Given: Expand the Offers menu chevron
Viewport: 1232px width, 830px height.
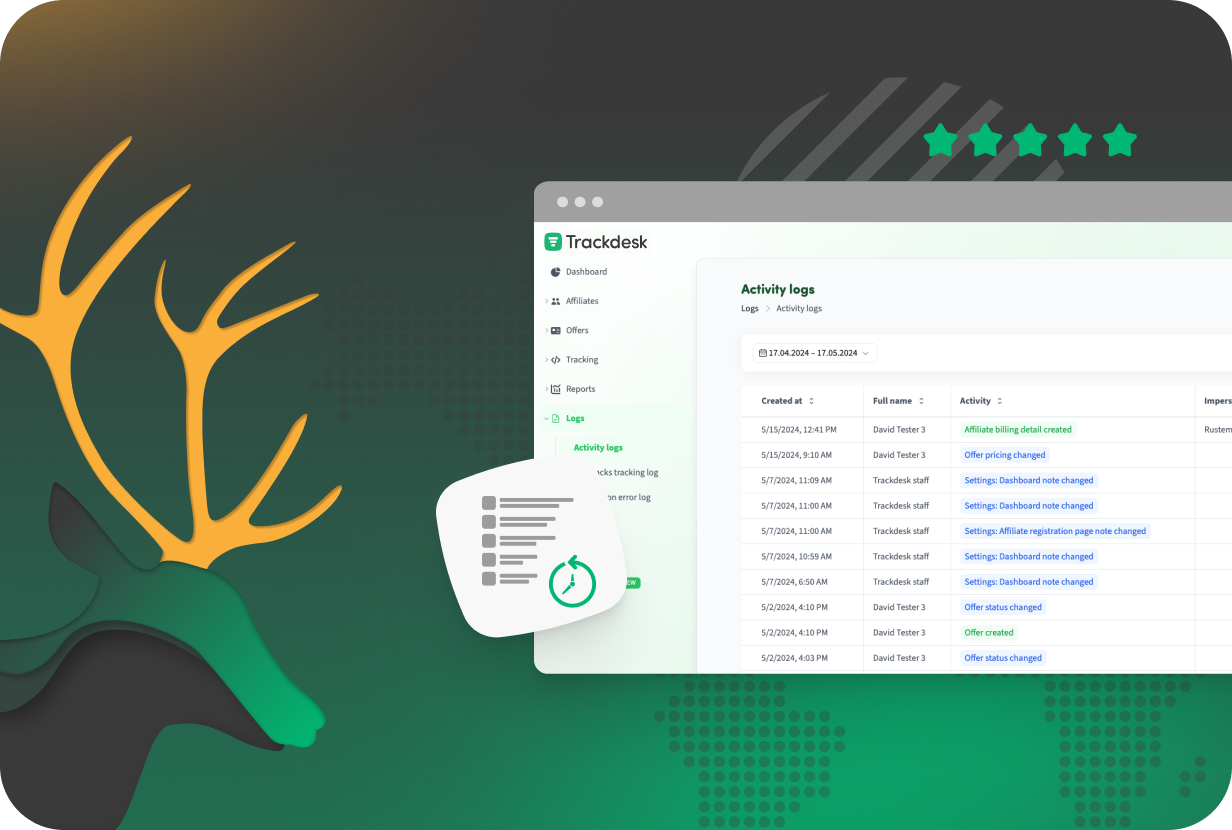Looking at the screenshot, I should tap(546, 330).
